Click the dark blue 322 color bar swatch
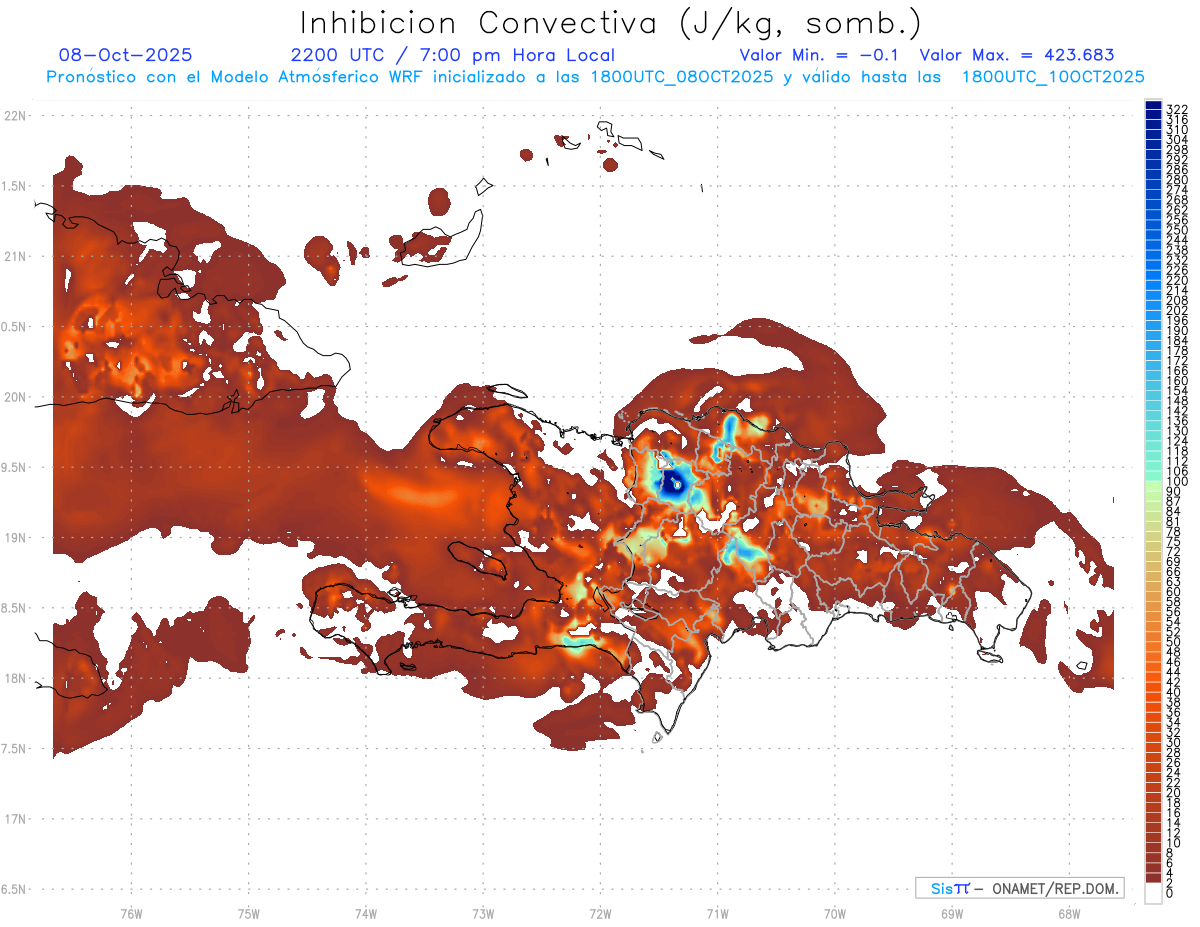This screenshot has height=927, width=1200. pos(1153,106)
